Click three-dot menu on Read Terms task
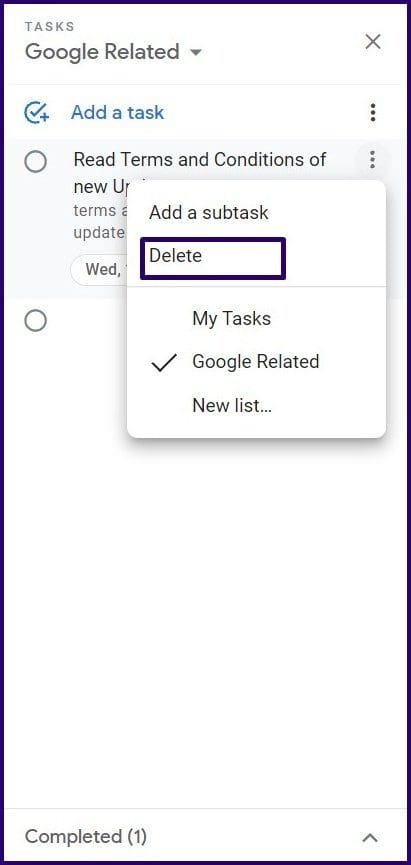The image size is (411, 865). (x=373, y=160)
